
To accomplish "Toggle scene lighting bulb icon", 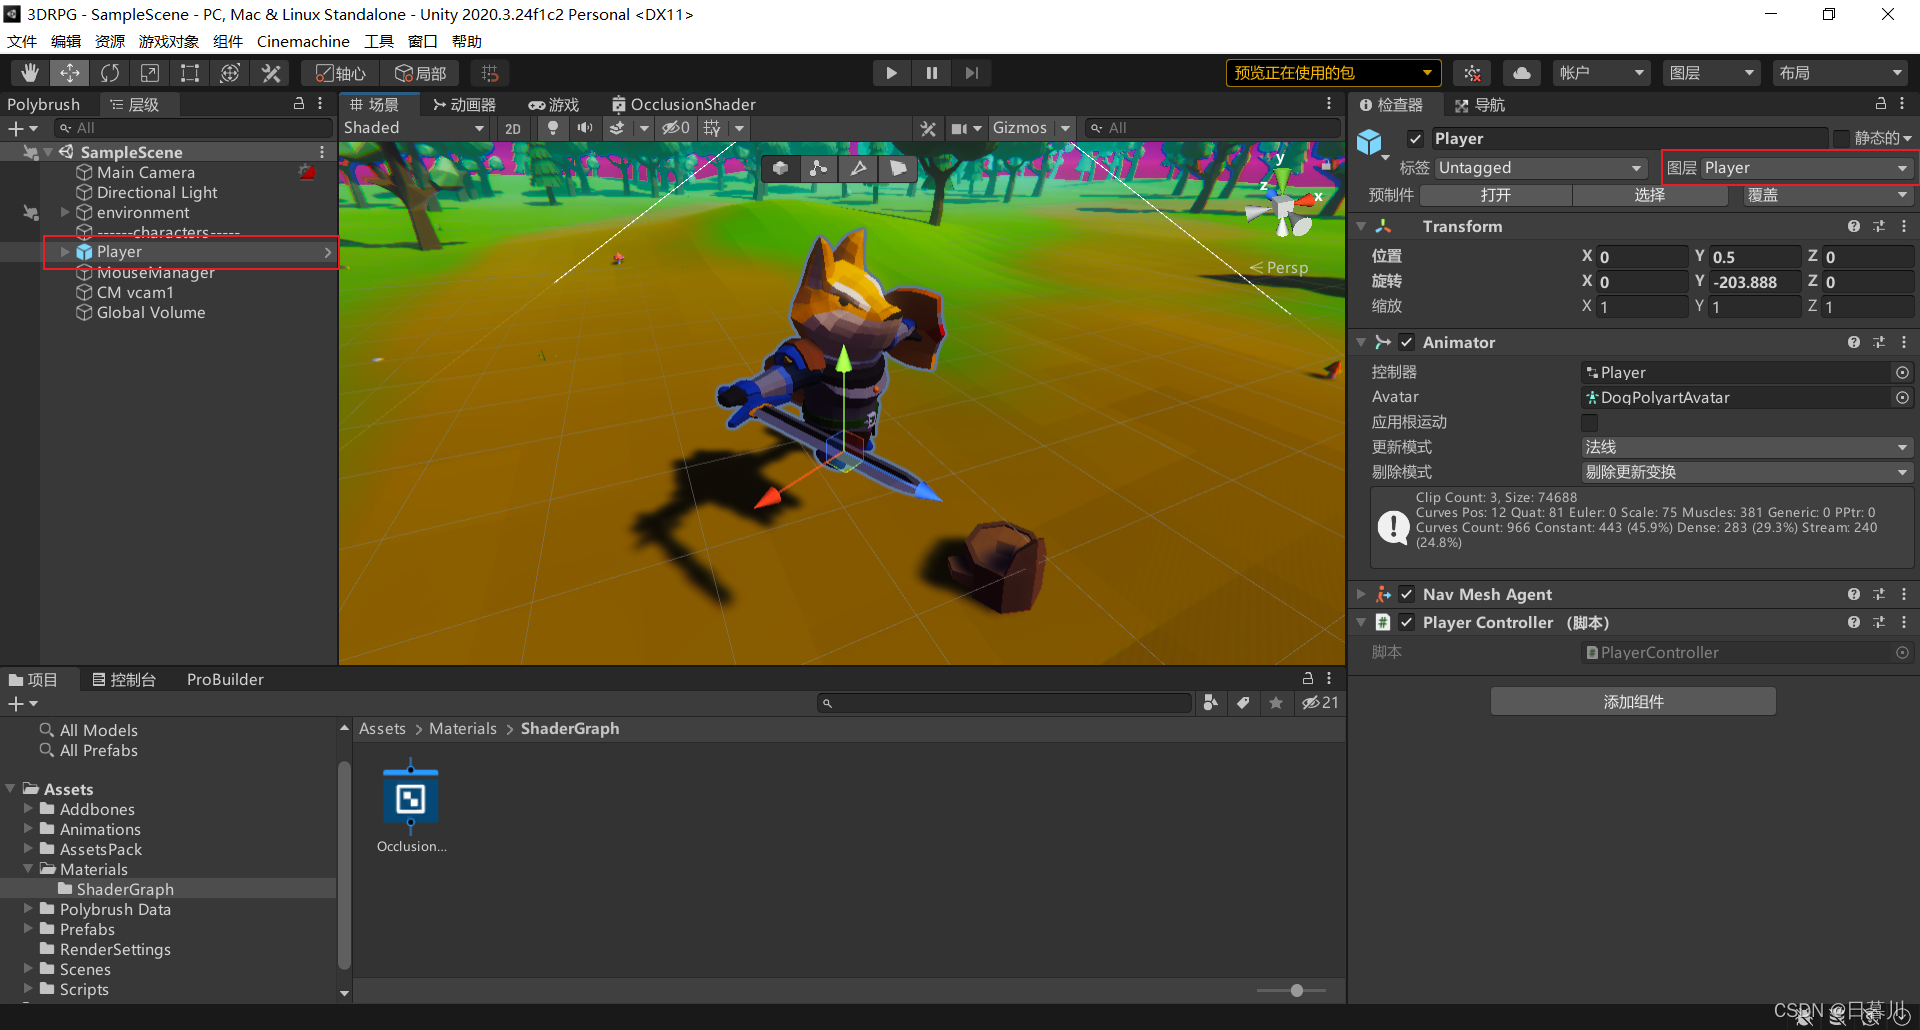I will pyautogui.click(x=553, y=128).
